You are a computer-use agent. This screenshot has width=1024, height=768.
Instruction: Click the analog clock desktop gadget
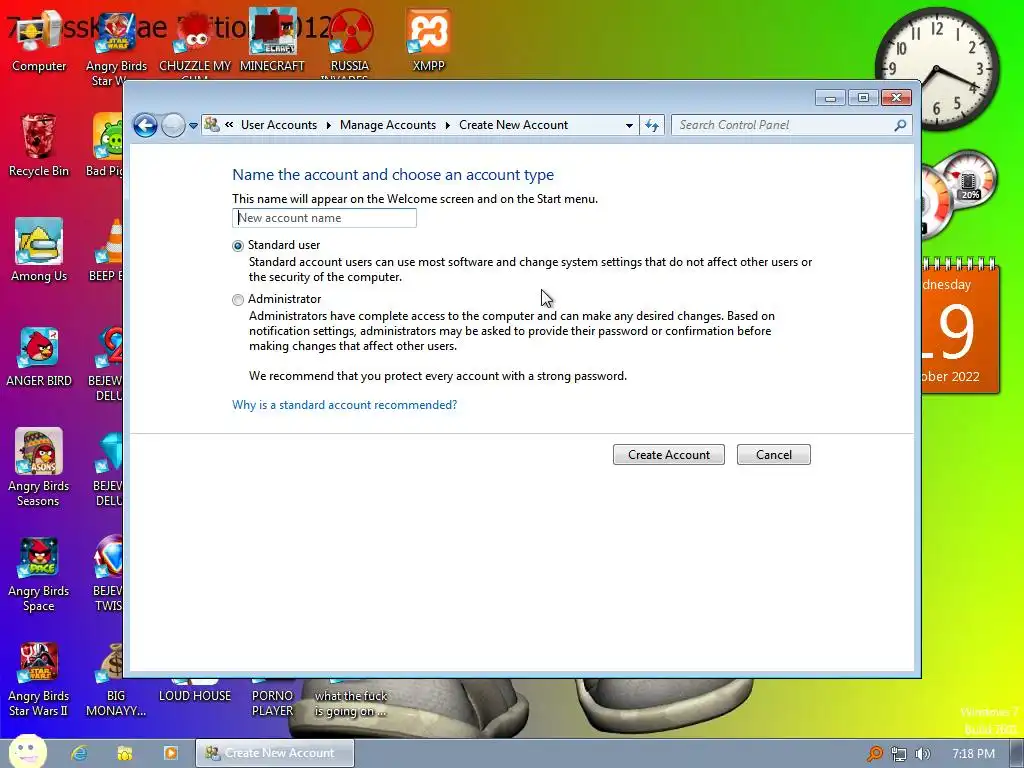tap(936, 69)
